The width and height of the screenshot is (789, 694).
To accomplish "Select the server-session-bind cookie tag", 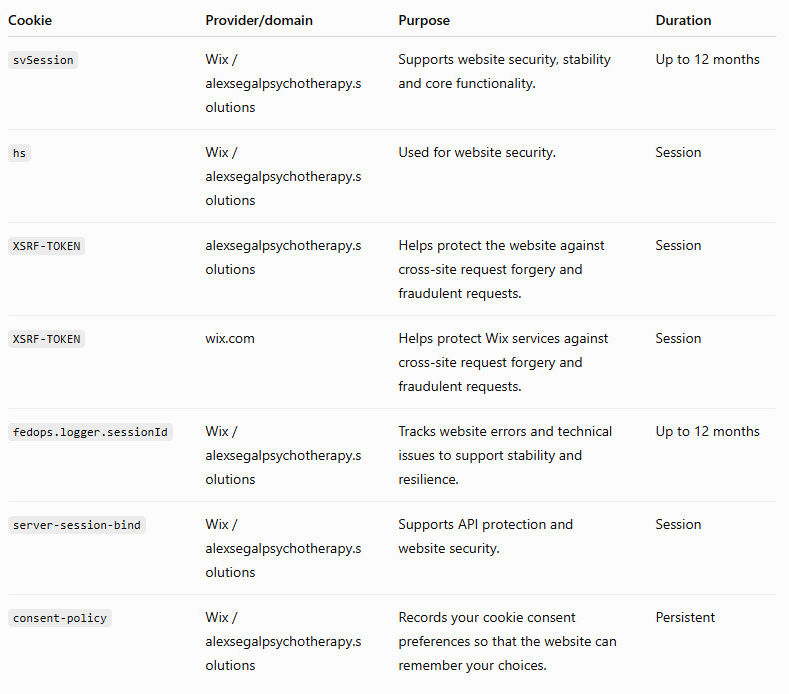I will coord(76,525).
